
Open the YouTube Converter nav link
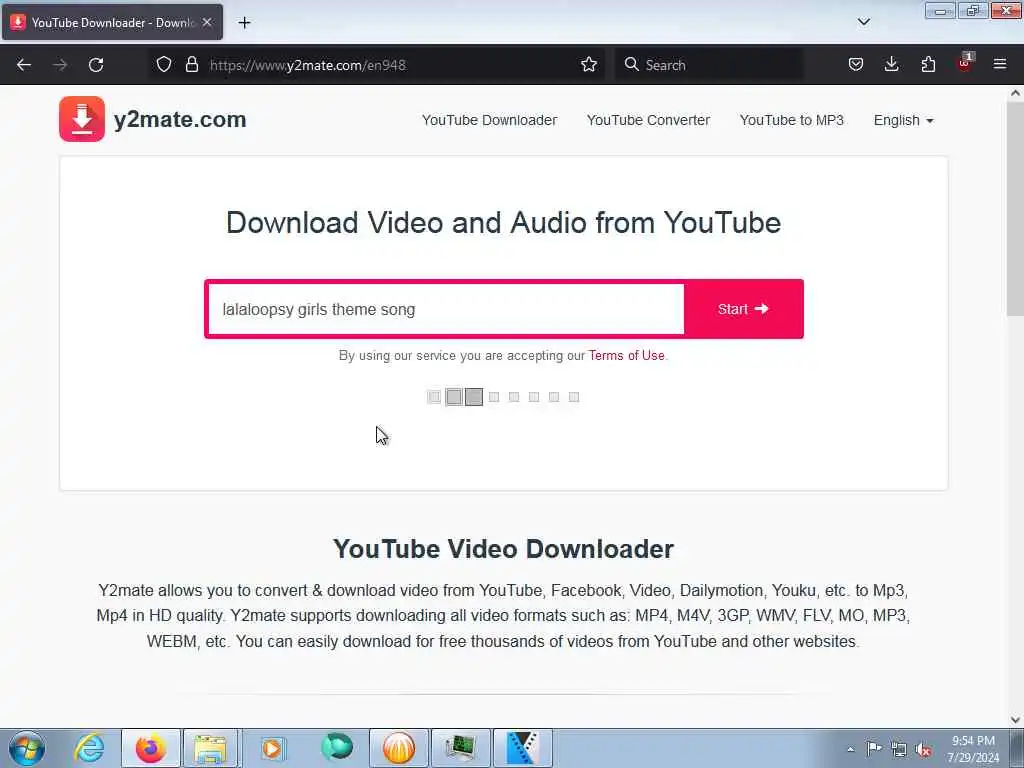pyautogui.click(x=648, y=120)
